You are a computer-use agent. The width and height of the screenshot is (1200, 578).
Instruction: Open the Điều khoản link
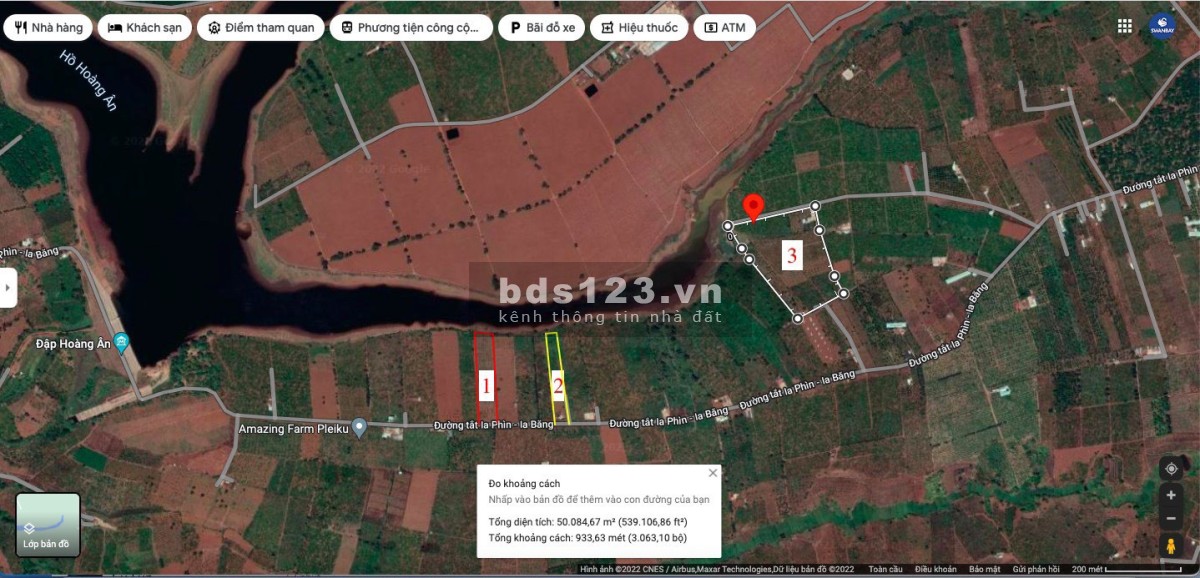935,570
